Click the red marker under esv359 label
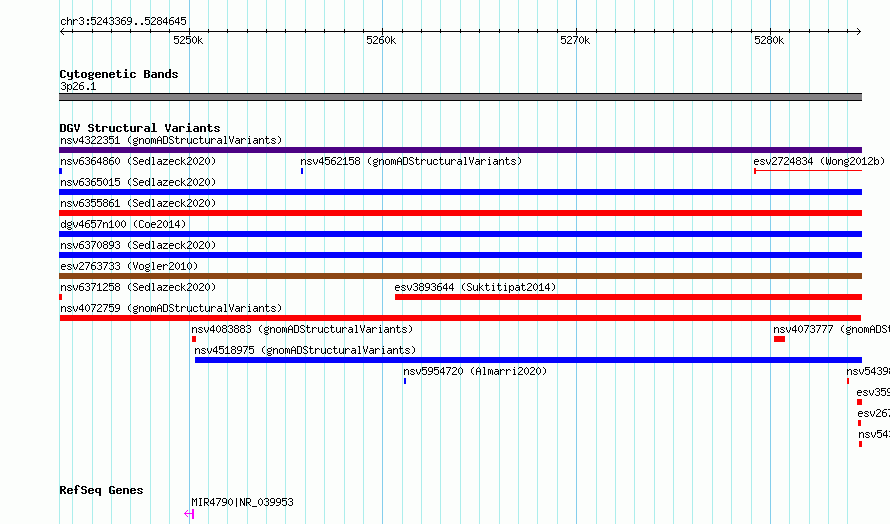 click(859, 402)
